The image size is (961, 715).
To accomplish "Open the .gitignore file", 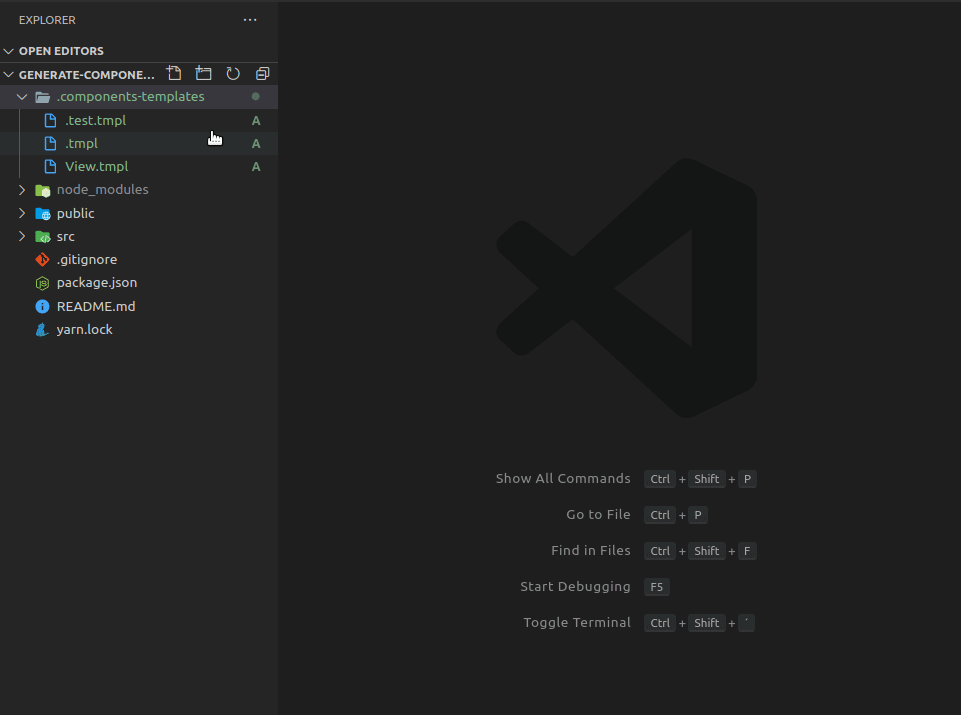I will click(87, 260).
